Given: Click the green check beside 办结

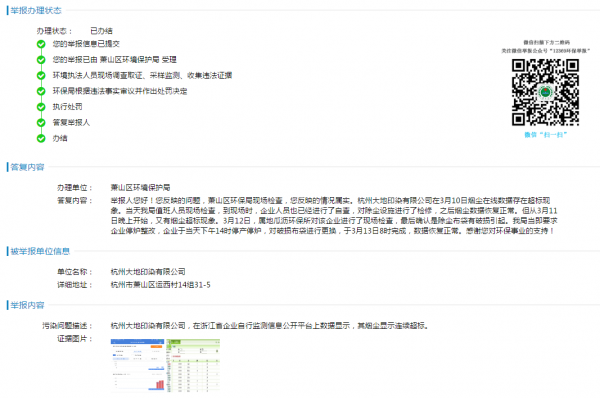Looking at the screenshot, I should [41, 139].
